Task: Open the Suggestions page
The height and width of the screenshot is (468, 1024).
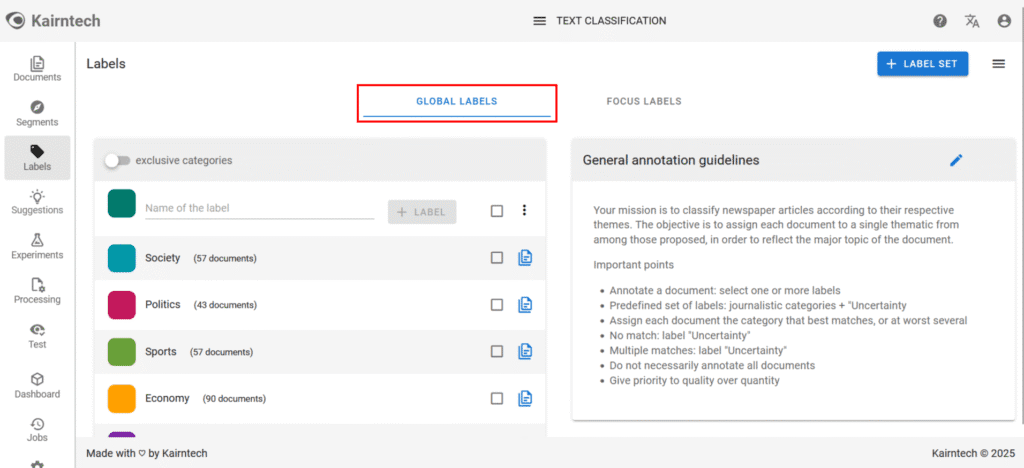Action: (37, 201)
